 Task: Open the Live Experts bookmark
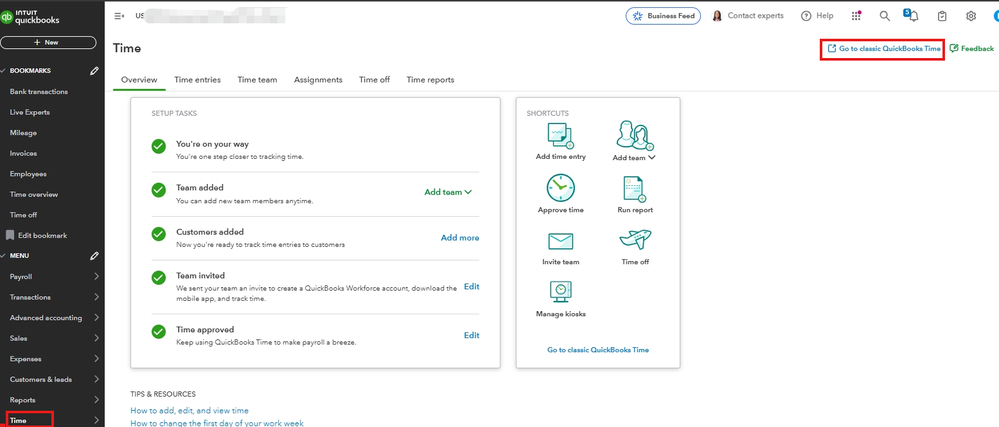pyautogui.click(x=30, y=112)
